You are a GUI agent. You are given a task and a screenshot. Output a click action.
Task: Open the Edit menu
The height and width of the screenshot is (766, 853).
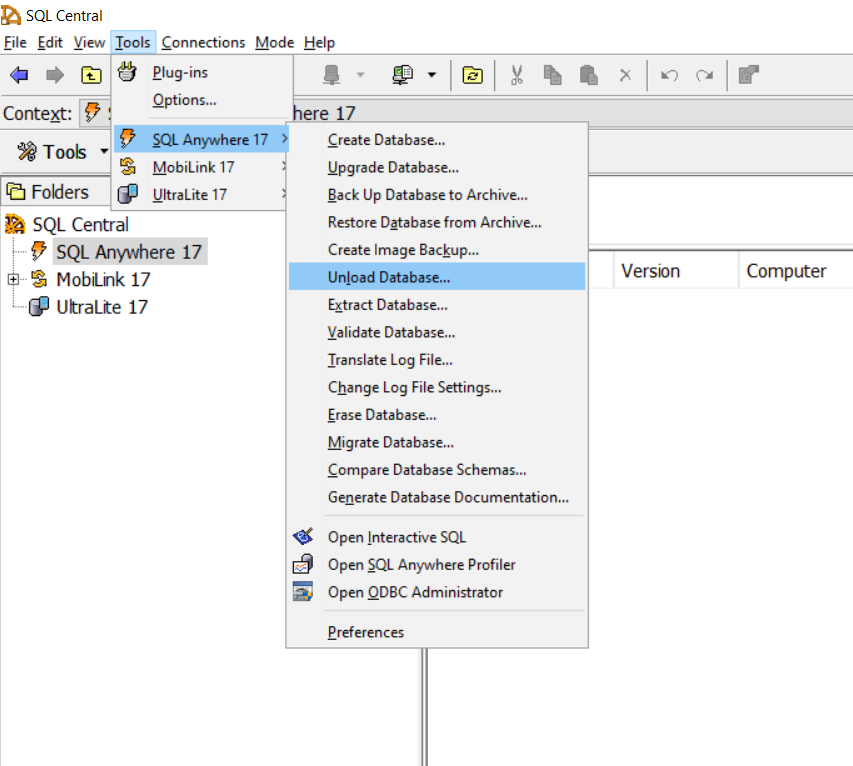(x=50, y=42)
